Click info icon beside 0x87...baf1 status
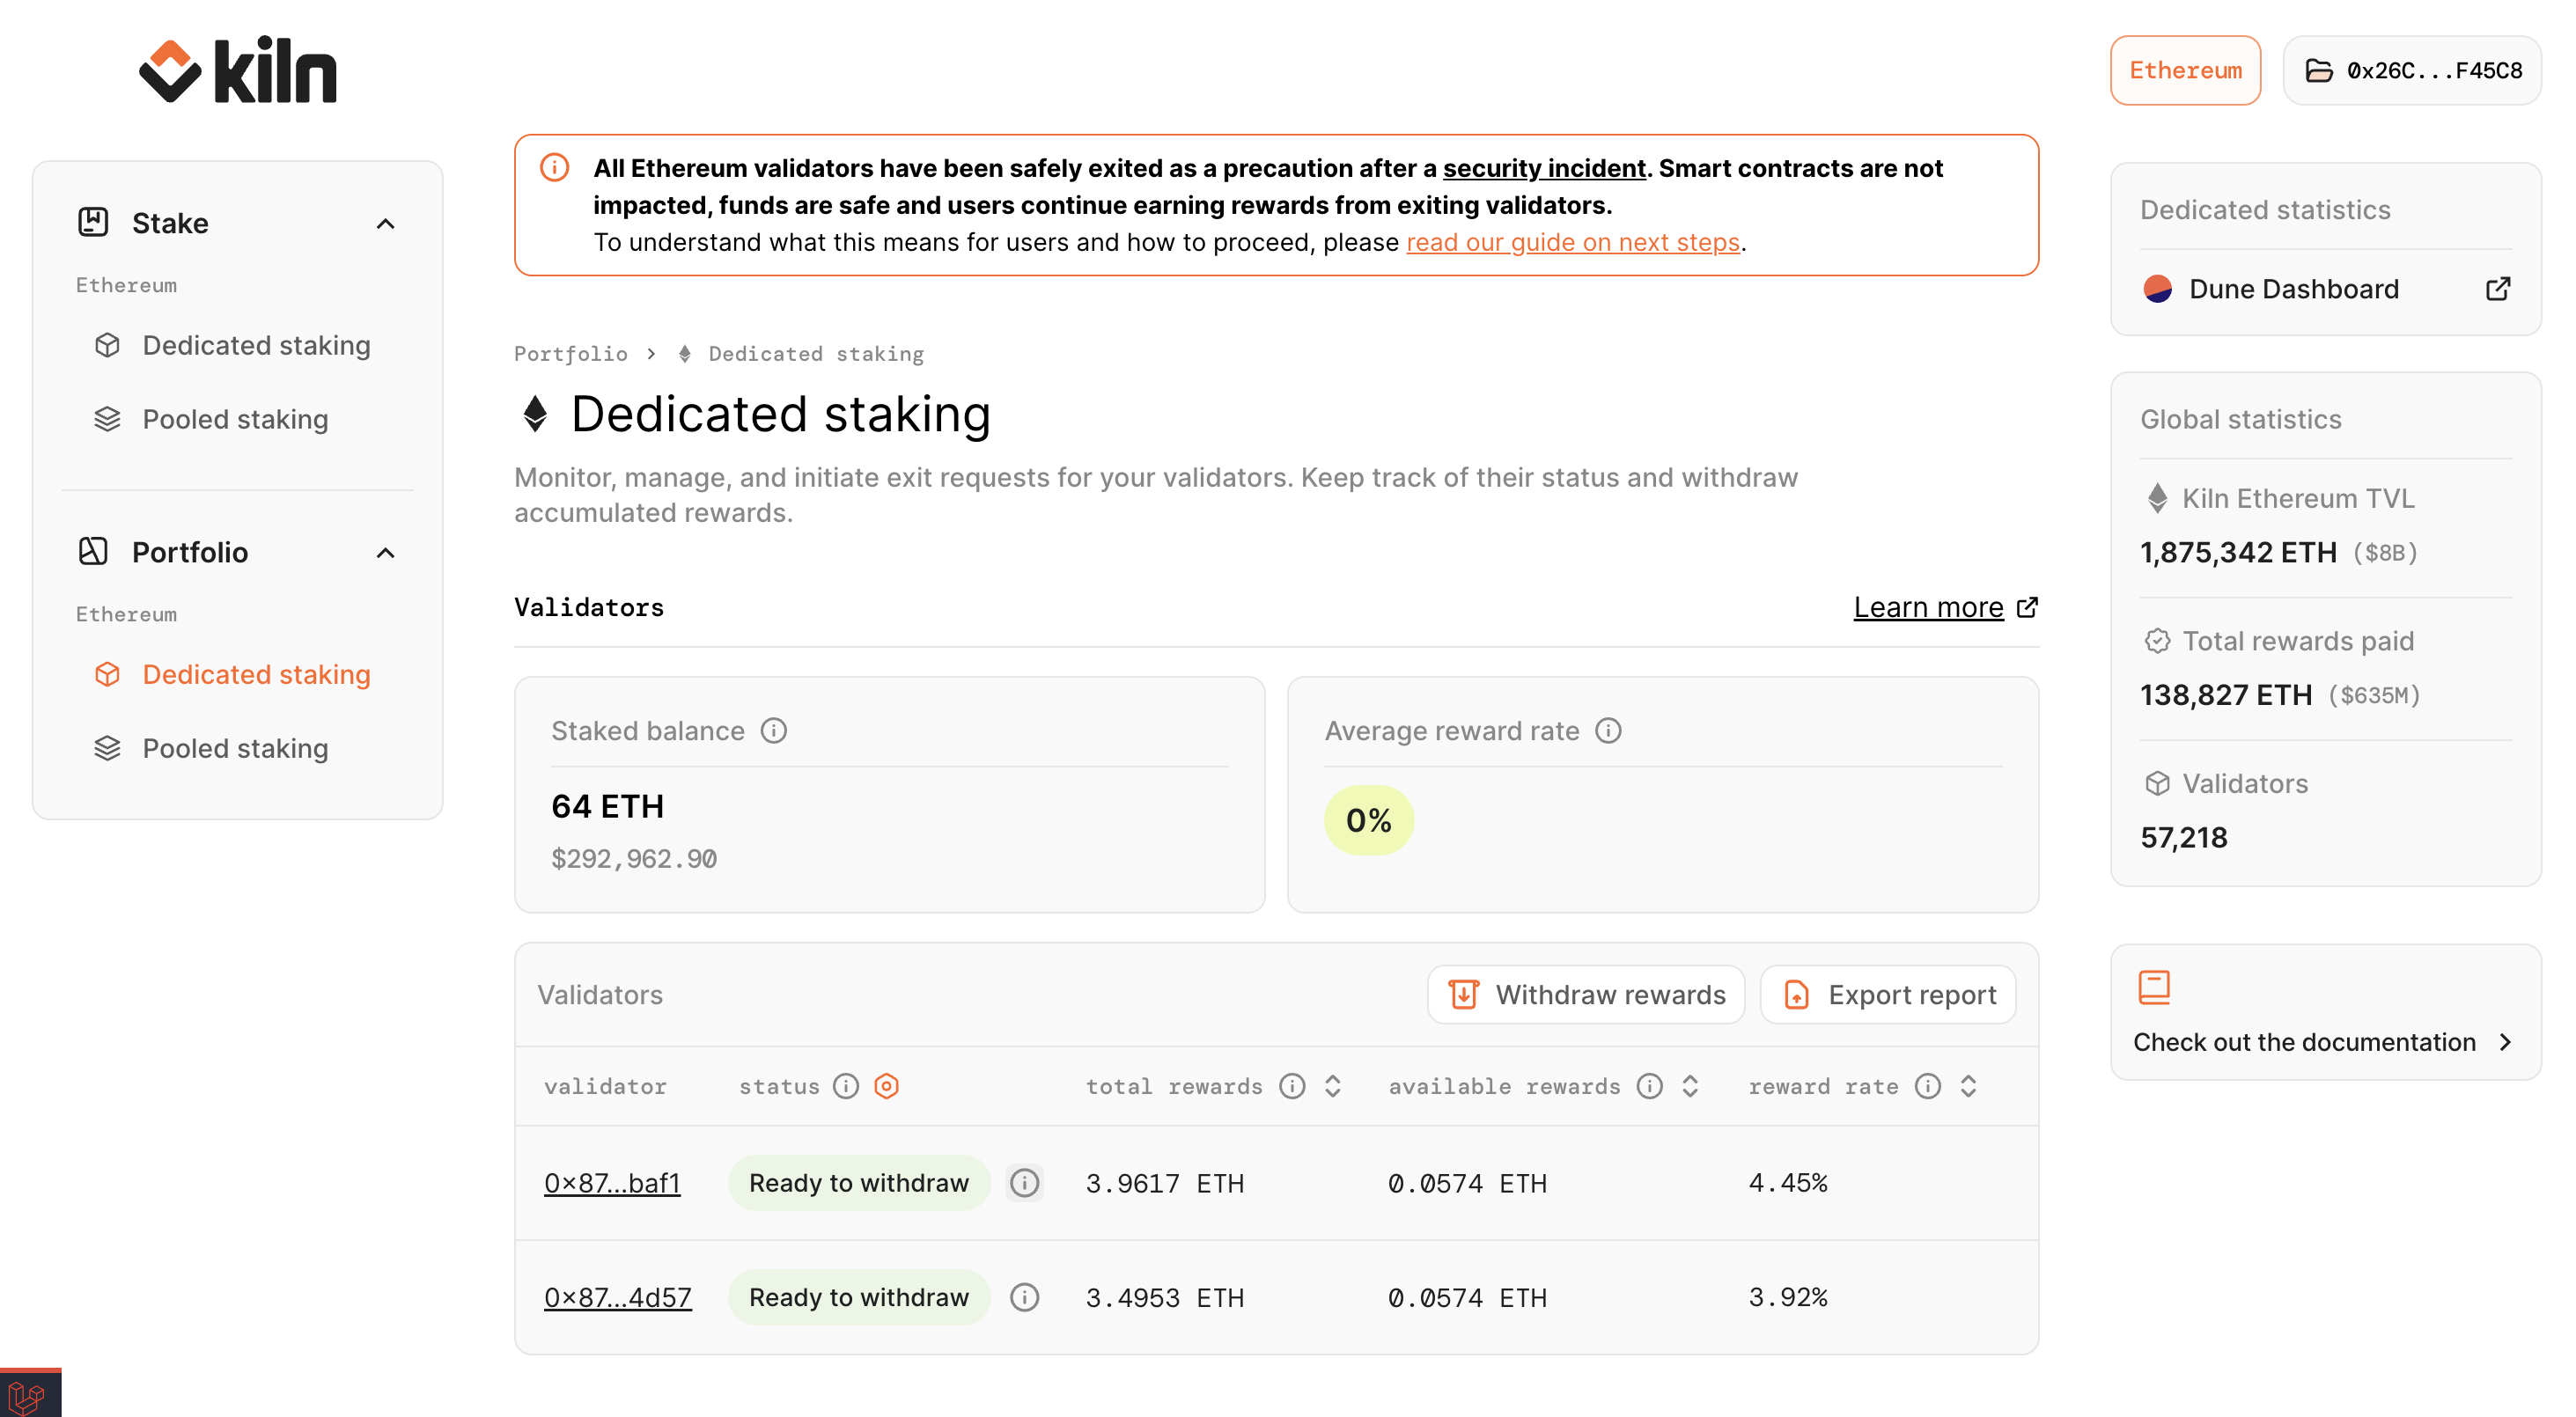 (x=1024, y=1183)
